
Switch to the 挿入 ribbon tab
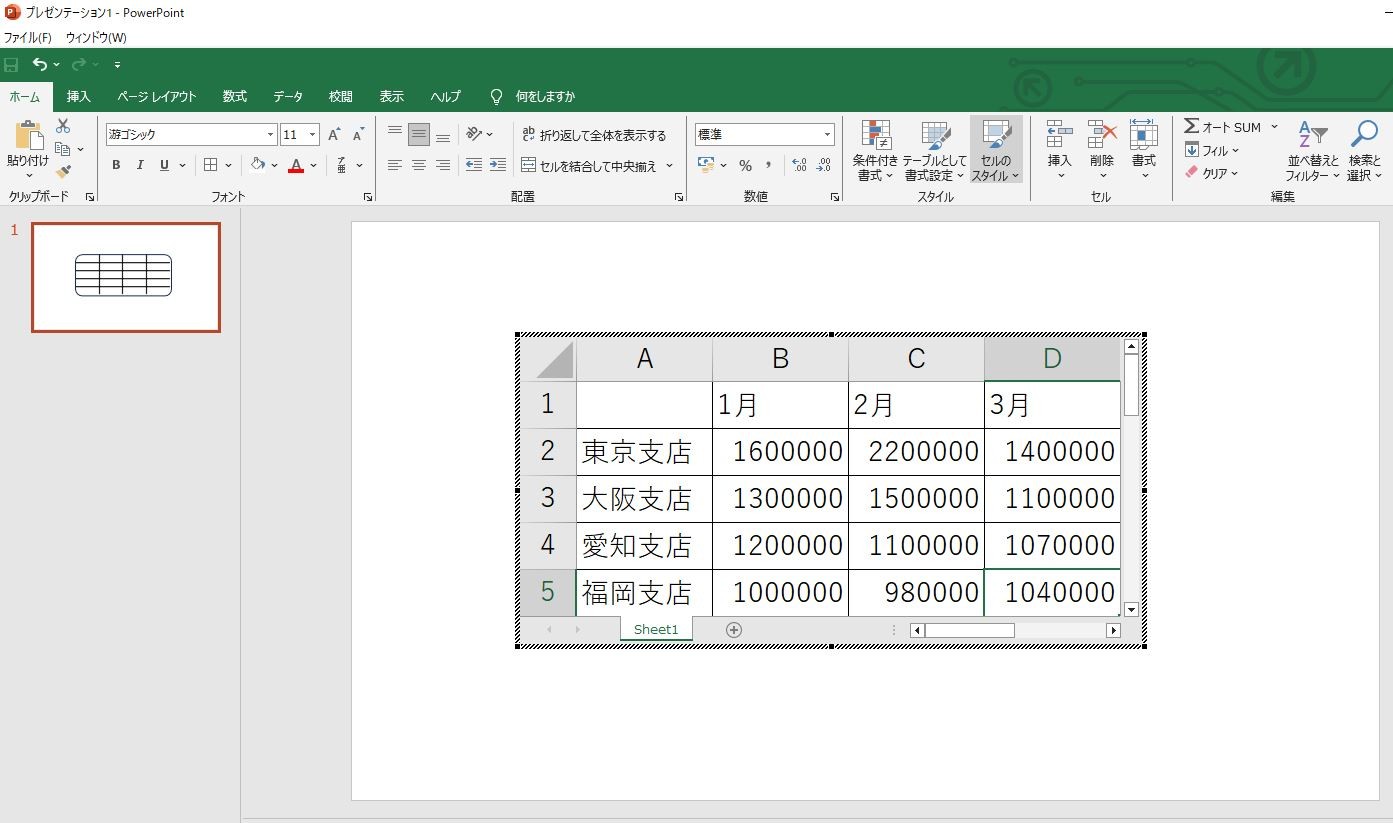coord(79,96)
